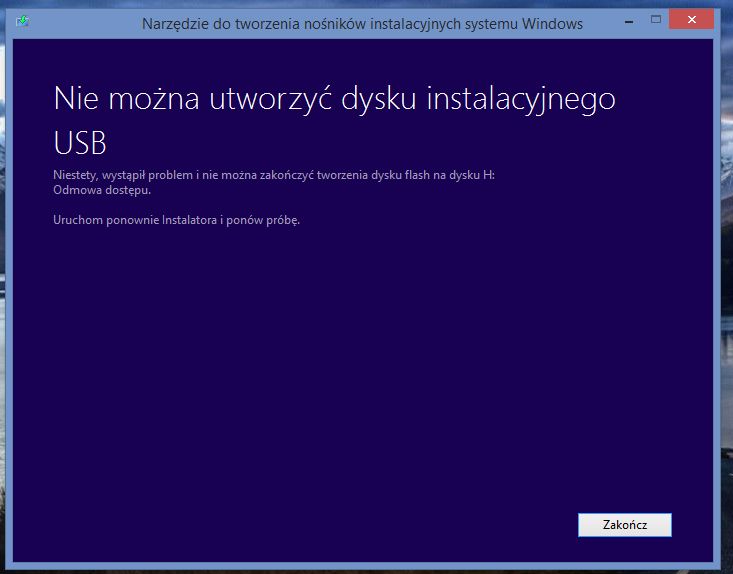Image resolution: width=733 pixels, height=574 pixels.
Task: Click the Zakończ button
Action: tap(625, 525)
